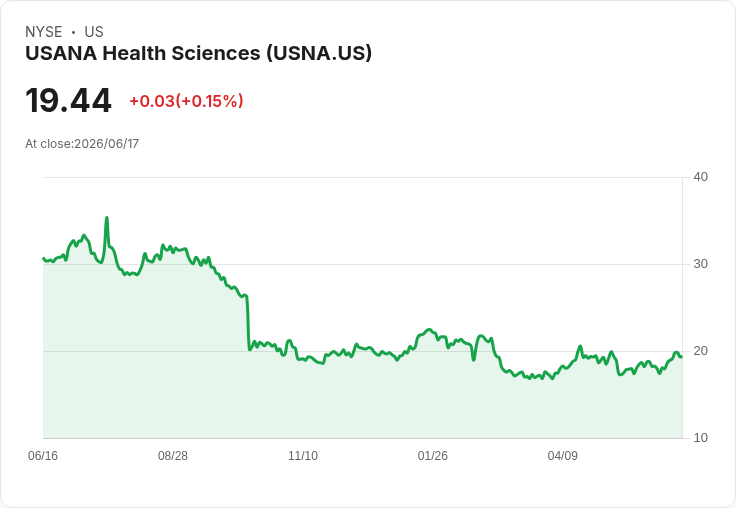This screenshot has width=736, height=508.
Task: Click the 01/26 date axis label
Action: point(432,455)
